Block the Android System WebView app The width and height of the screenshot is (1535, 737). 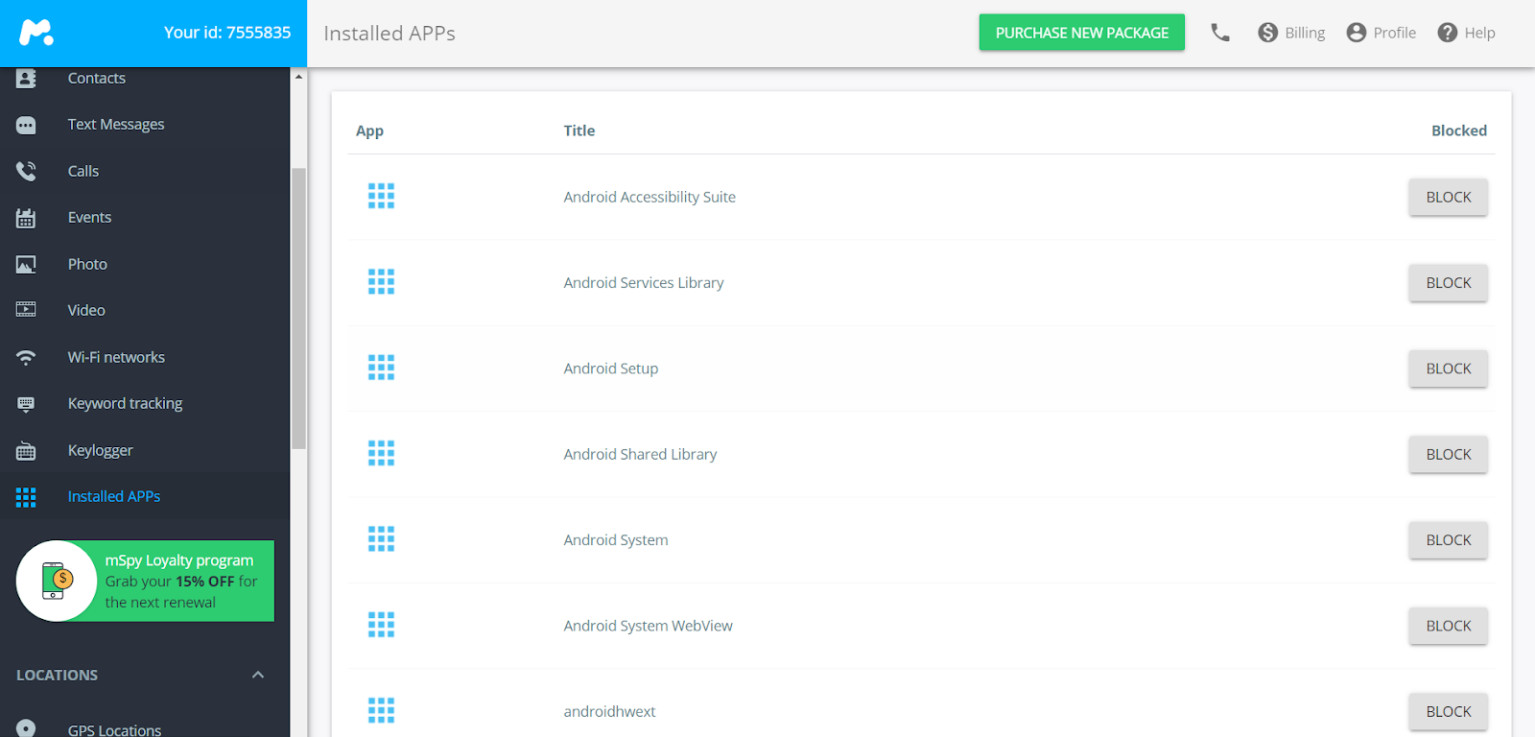click(x=1447, y=626)
